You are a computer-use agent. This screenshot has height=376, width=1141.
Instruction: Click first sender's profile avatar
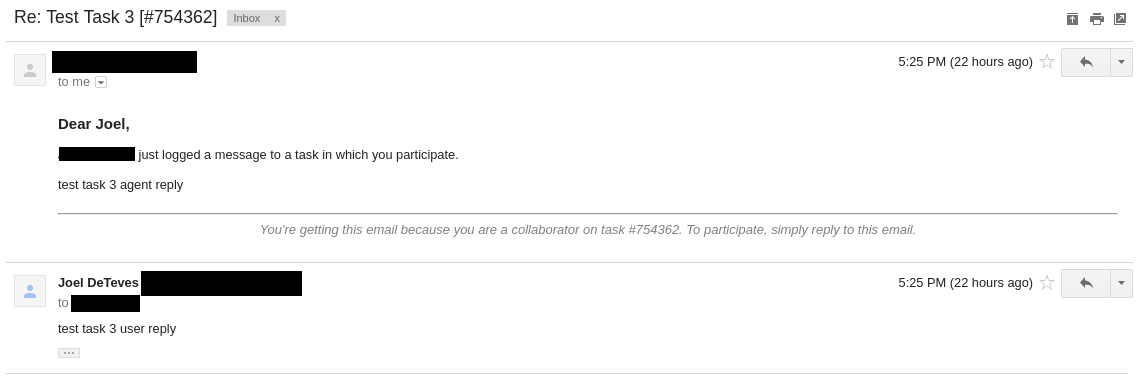click(30, 70)
